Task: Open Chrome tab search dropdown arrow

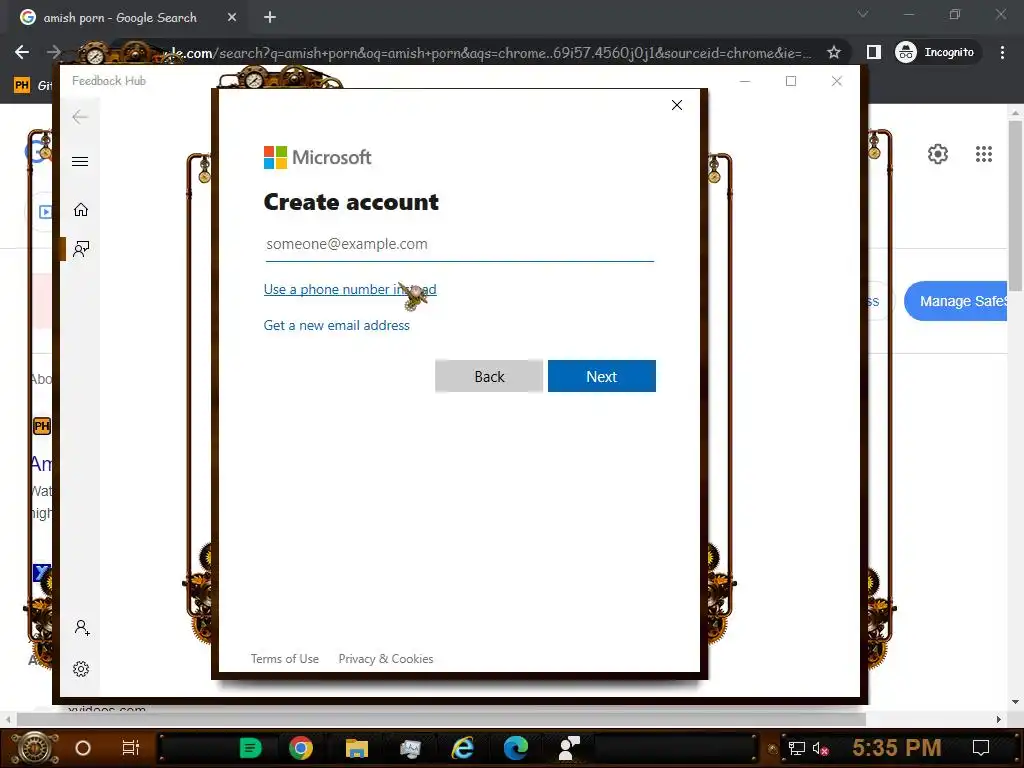Action: (863, 14)
